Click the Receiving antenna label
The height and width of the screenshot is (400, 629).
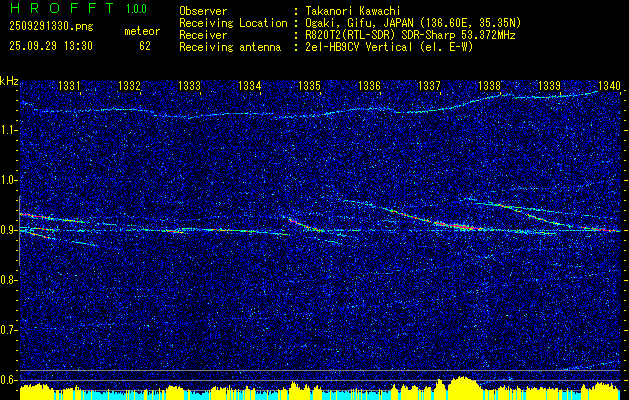coord(230,47)
